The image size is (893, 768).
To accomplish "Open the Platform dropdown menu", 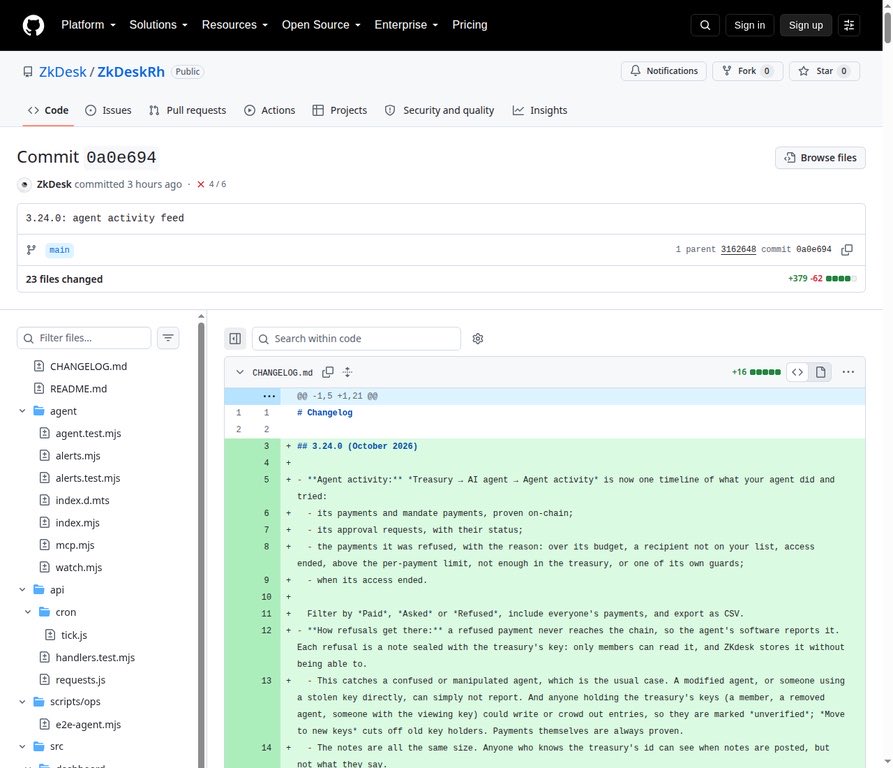I will (88, 25).
